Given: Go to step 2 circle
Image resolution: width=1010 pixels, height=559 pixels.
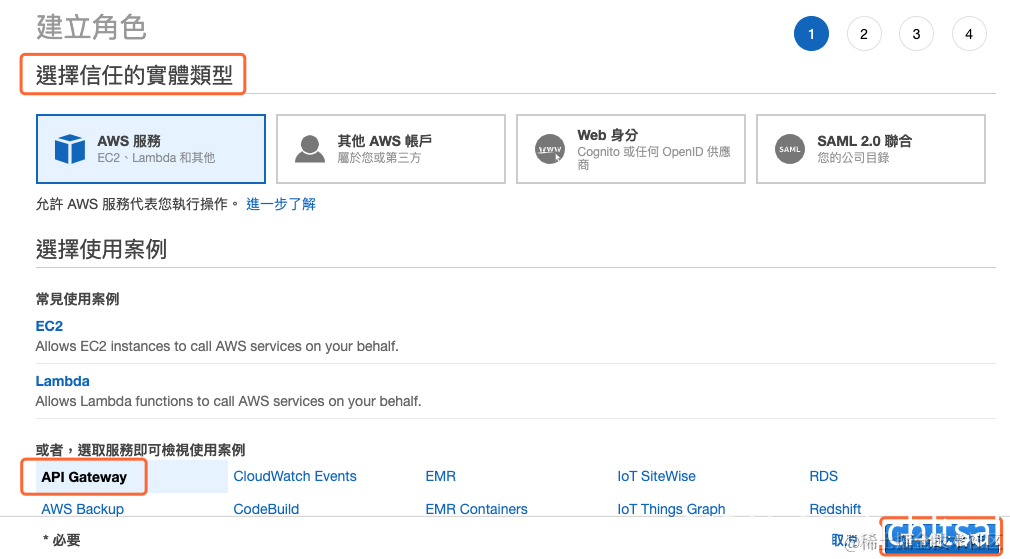Looking at the screenshot, I should coord(864,33).
